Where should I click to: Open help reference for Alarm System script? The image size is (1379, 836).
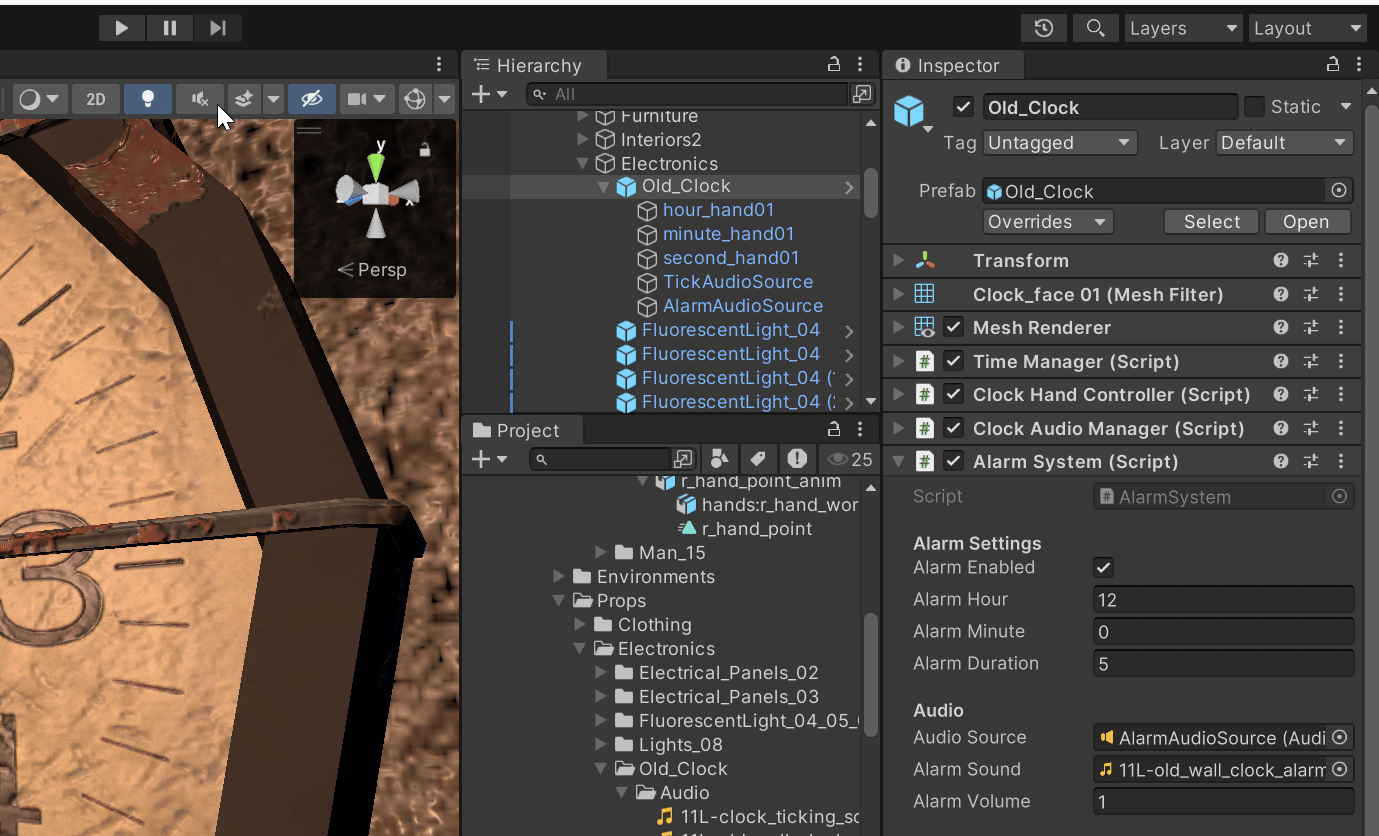(x=1281, y=462)
